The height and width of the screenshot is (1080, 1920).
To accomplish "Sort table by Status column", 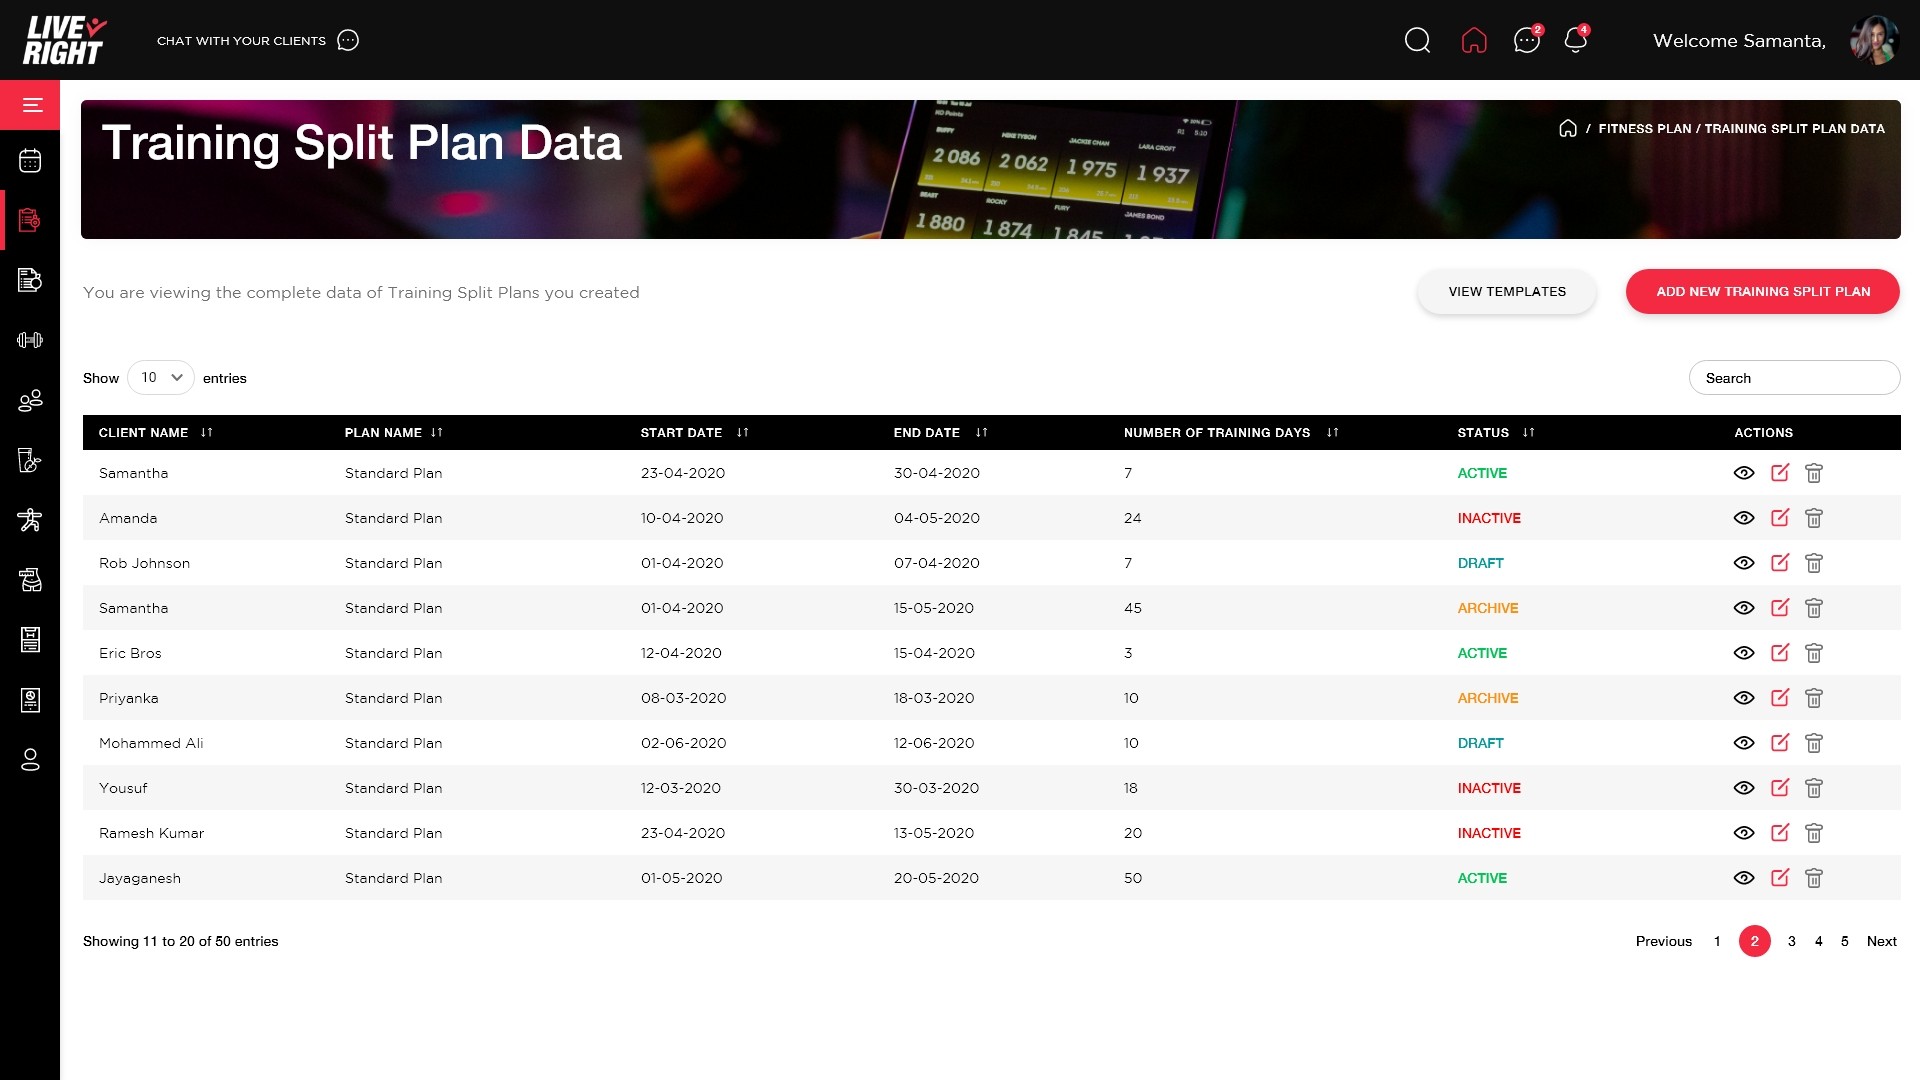I will (x=1528, y=432).
